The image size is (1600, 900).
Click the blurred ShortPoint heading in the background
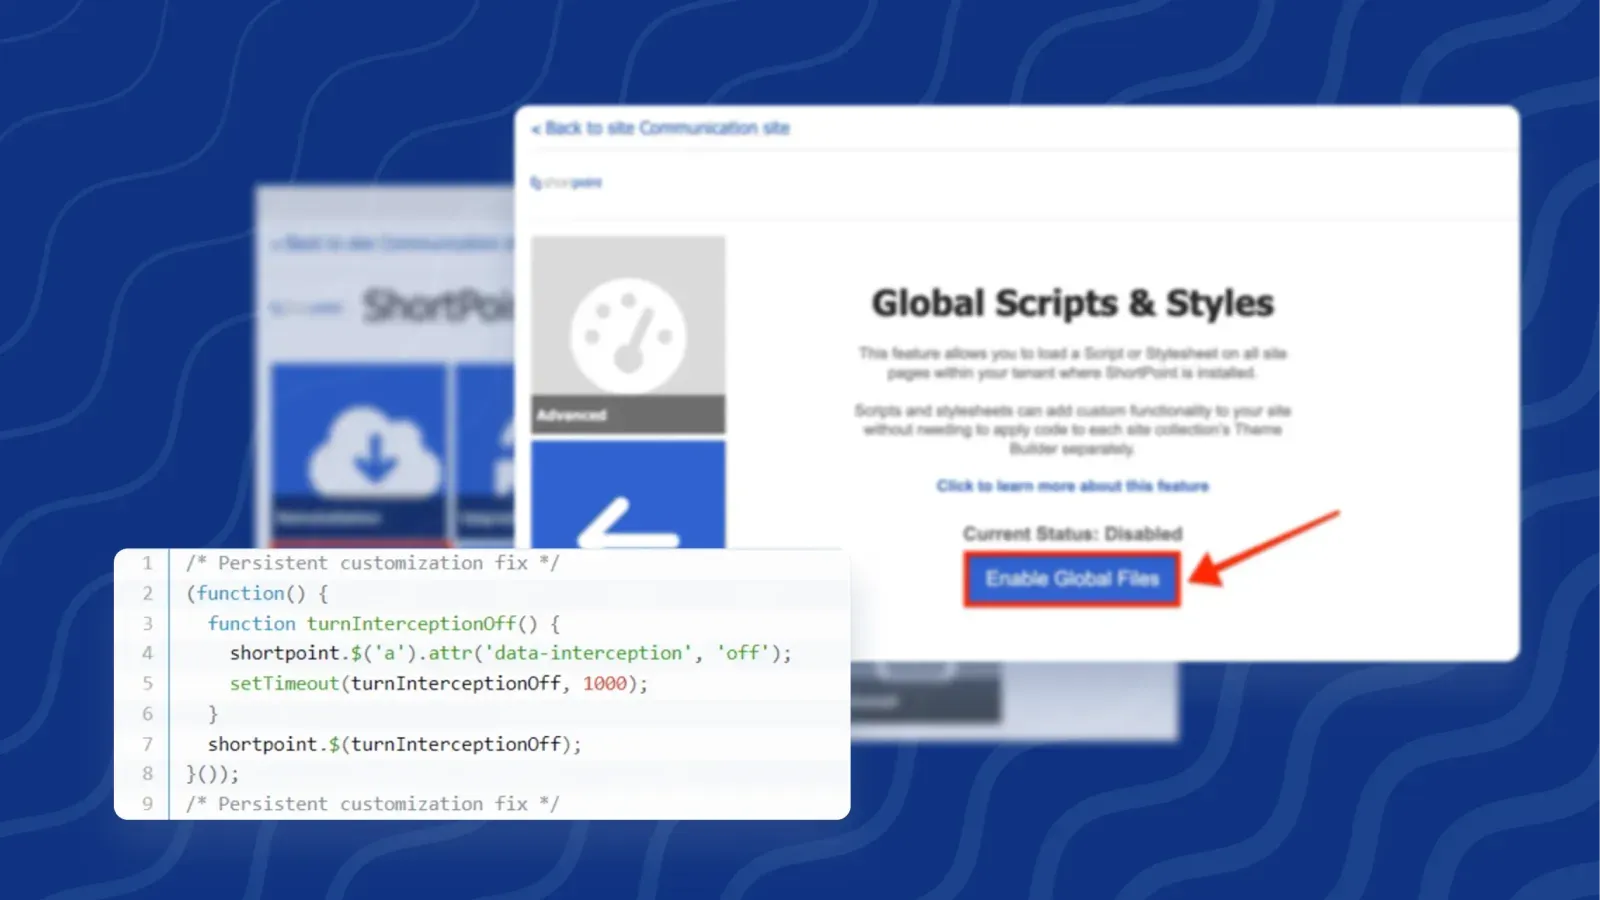tap(440, 305)
